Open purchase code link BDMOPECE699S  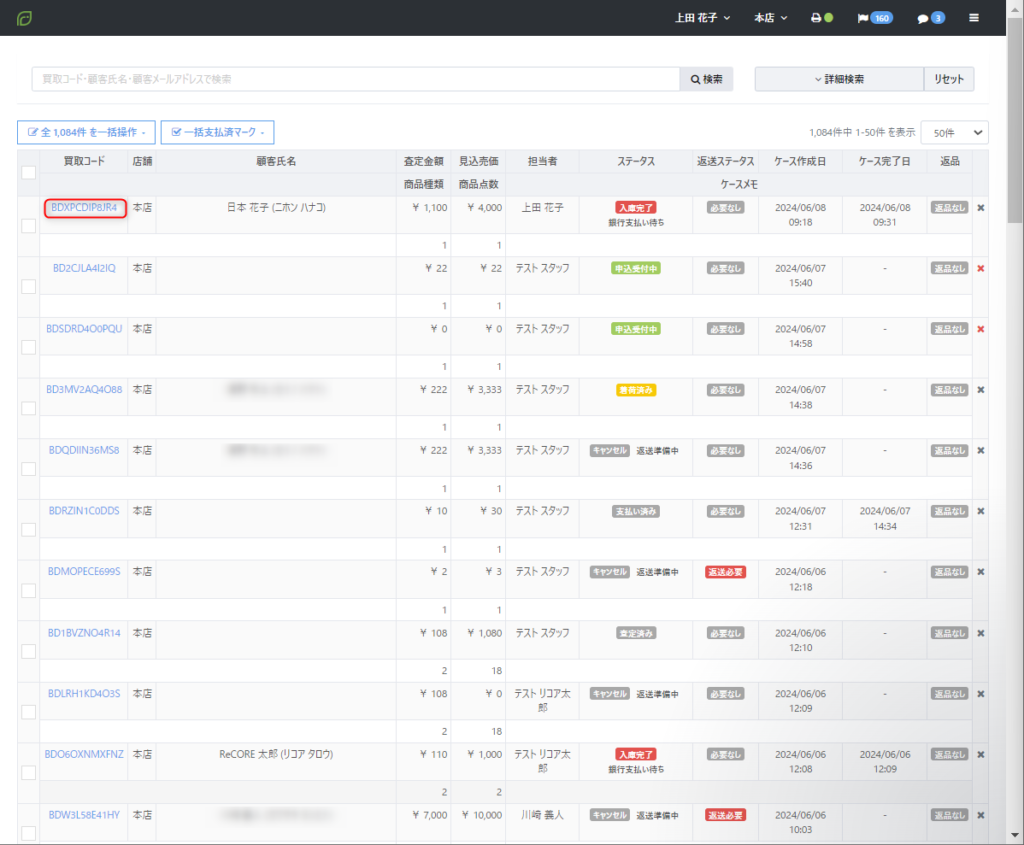[x=84, y=572]
